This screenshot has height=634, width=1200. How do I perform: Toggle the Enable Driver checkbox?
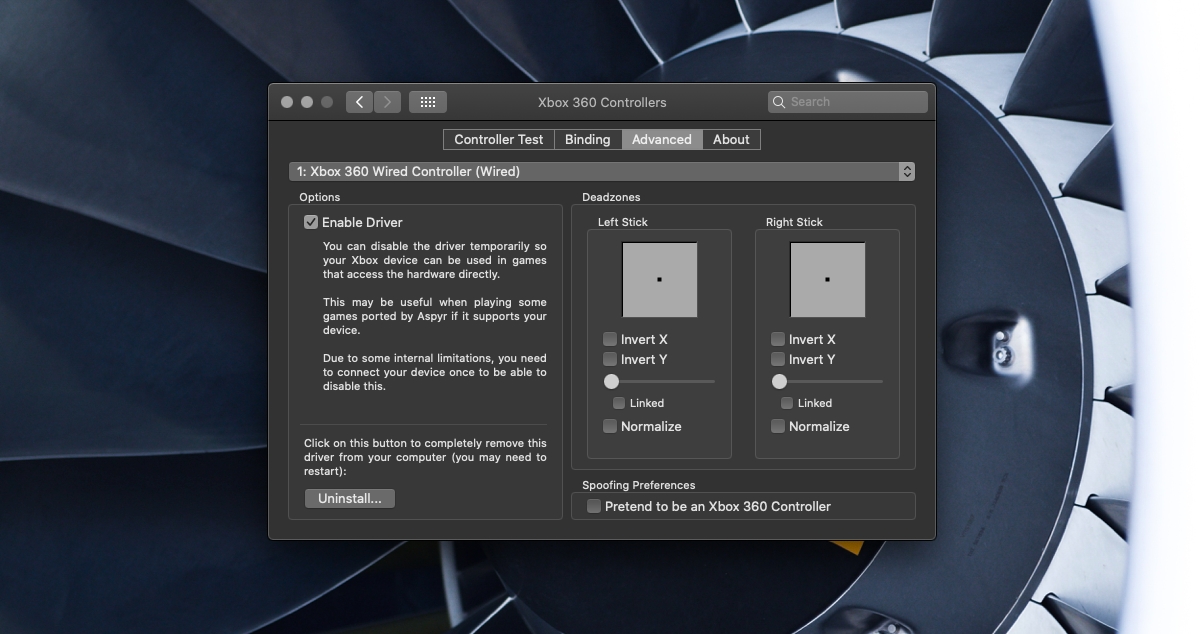click(x=311, y=222)
